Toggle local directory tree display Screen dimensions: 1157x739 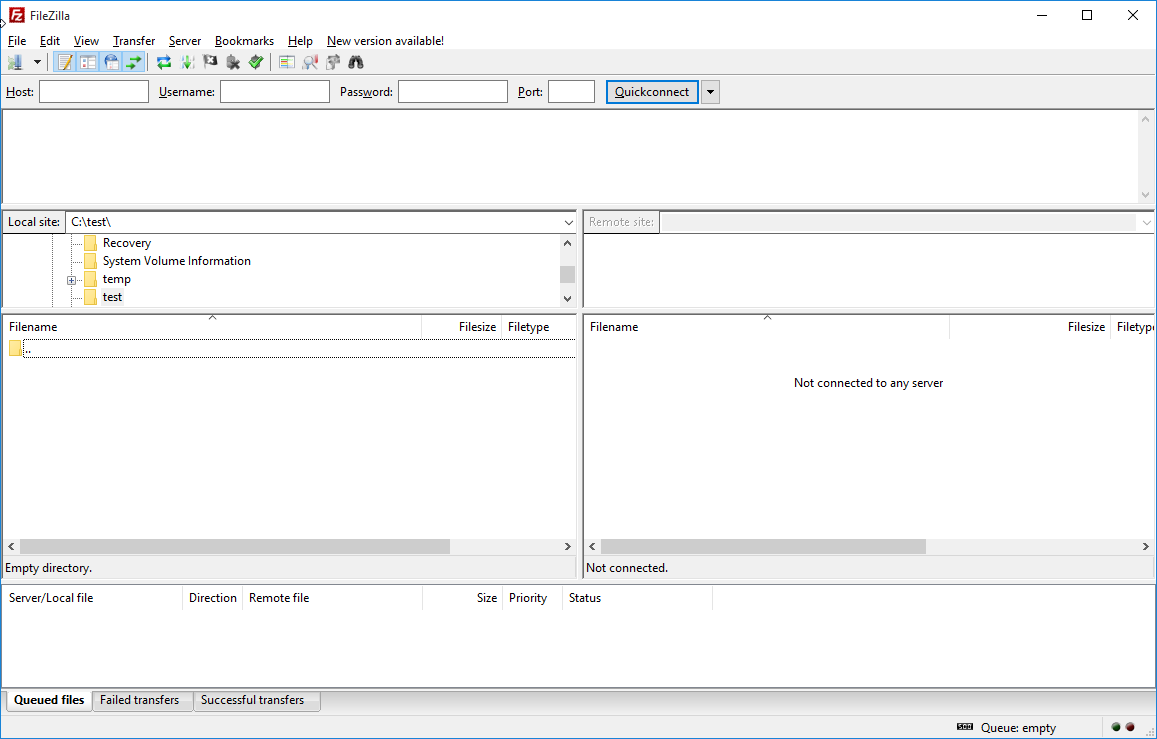(x=88, y=62)
